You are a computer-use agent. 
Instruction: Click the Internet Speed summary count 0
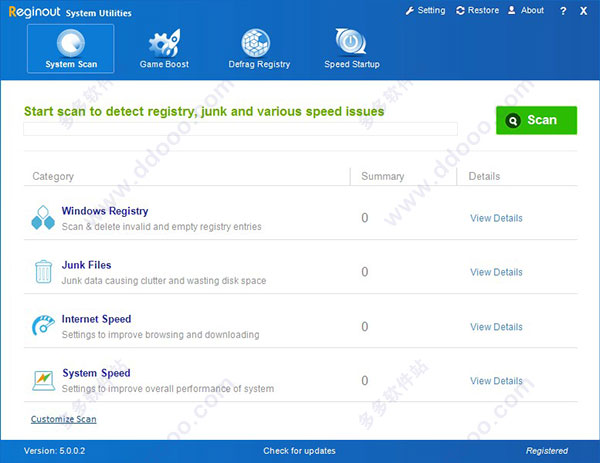click(x=365, y=326)
